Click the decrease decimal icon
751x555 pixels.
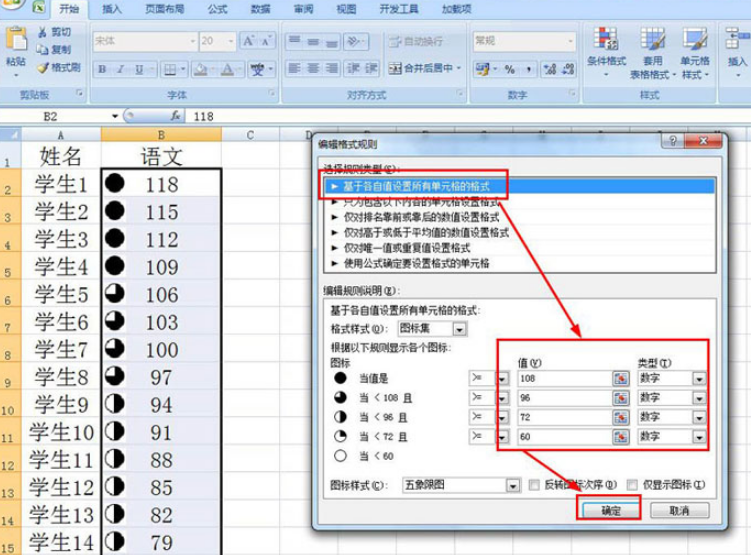pyautogui.click(x=568, y=69)
